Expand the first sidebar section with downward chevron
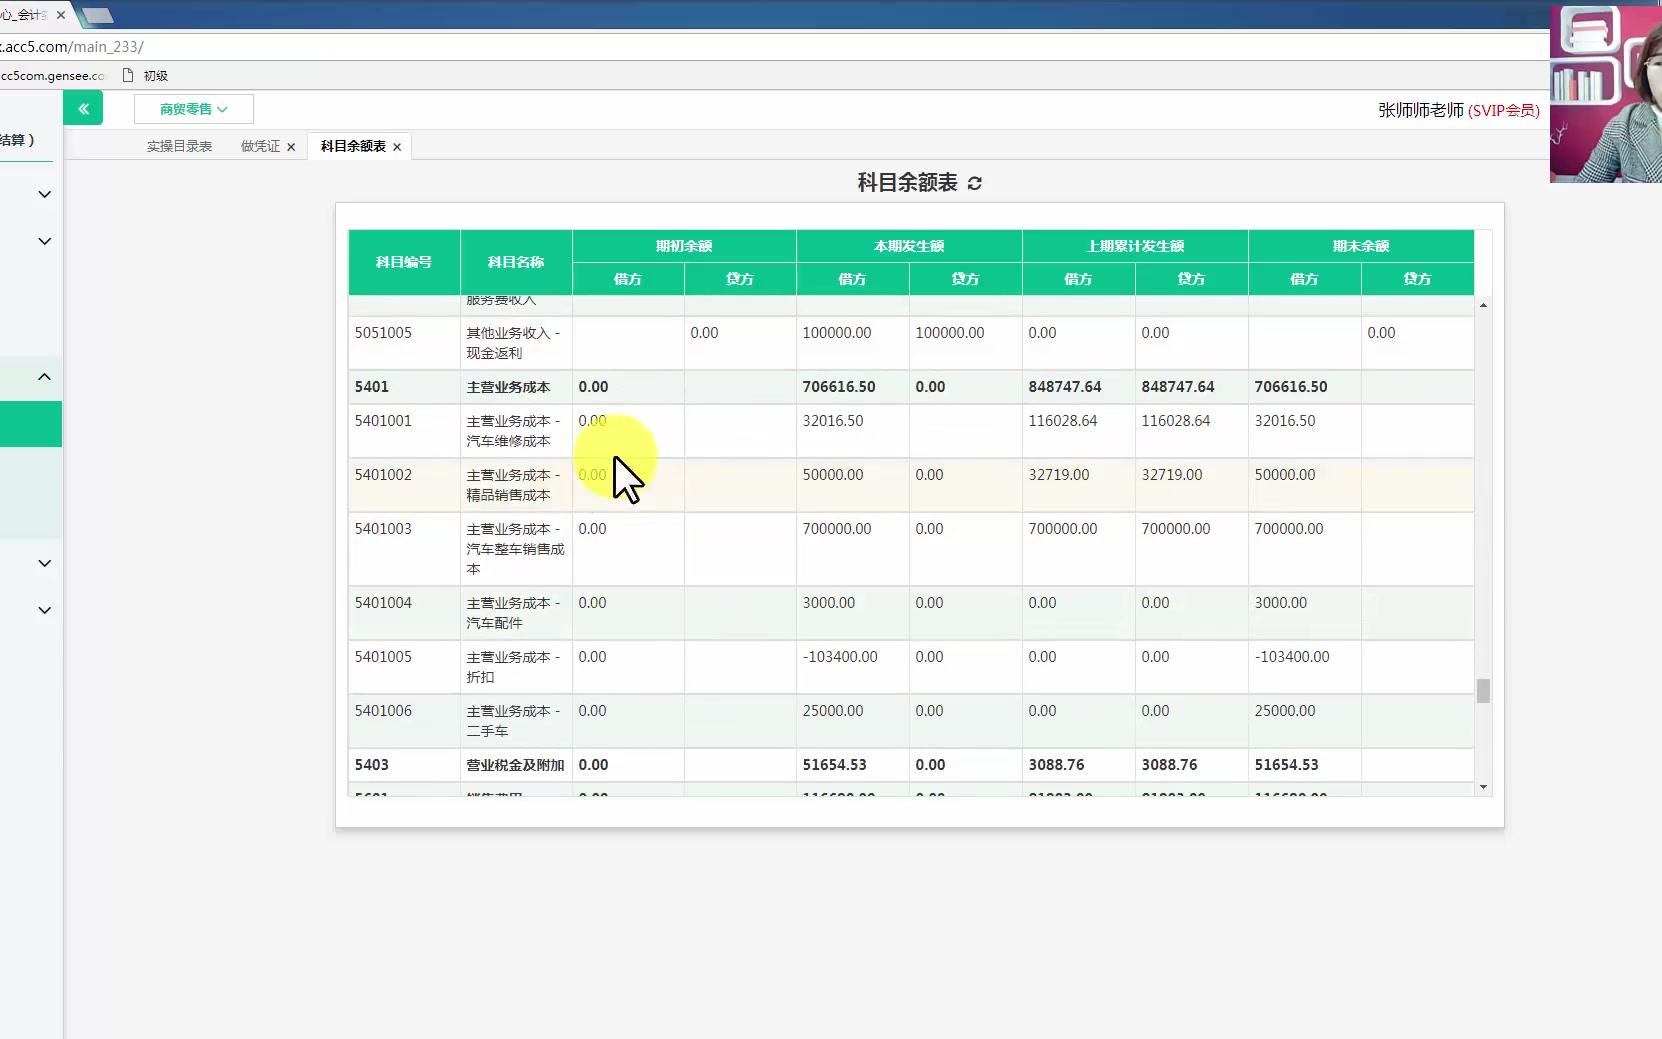 43,194
